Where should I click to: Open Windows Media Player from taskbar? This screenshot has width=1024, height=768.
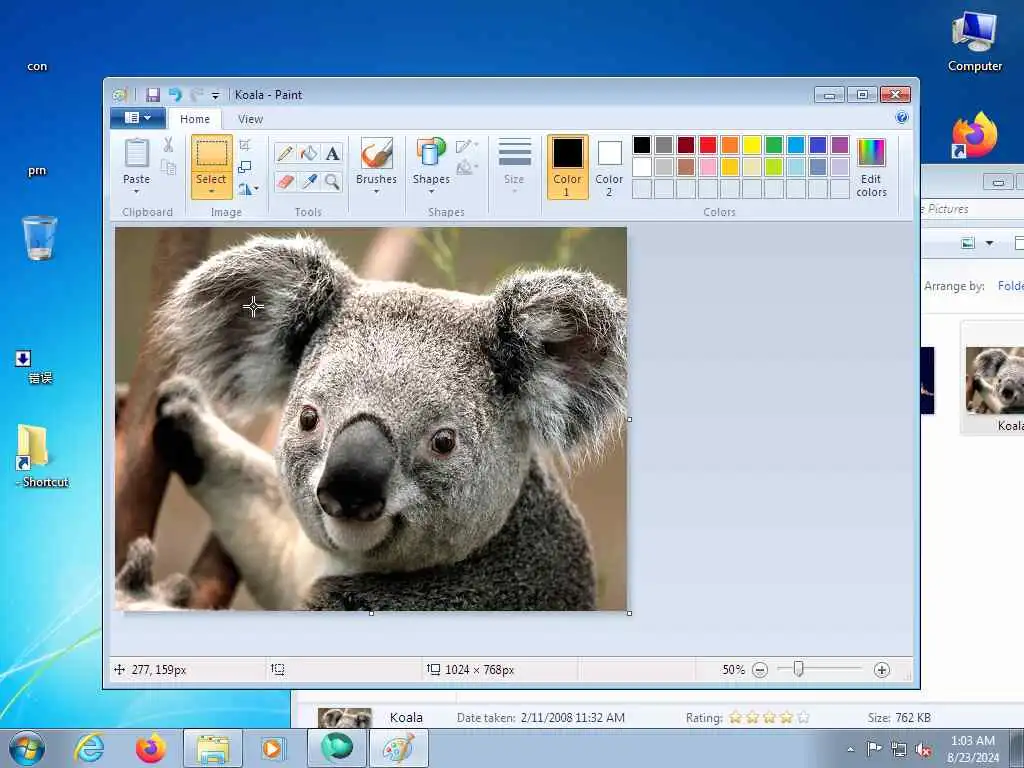pos(272,748)
